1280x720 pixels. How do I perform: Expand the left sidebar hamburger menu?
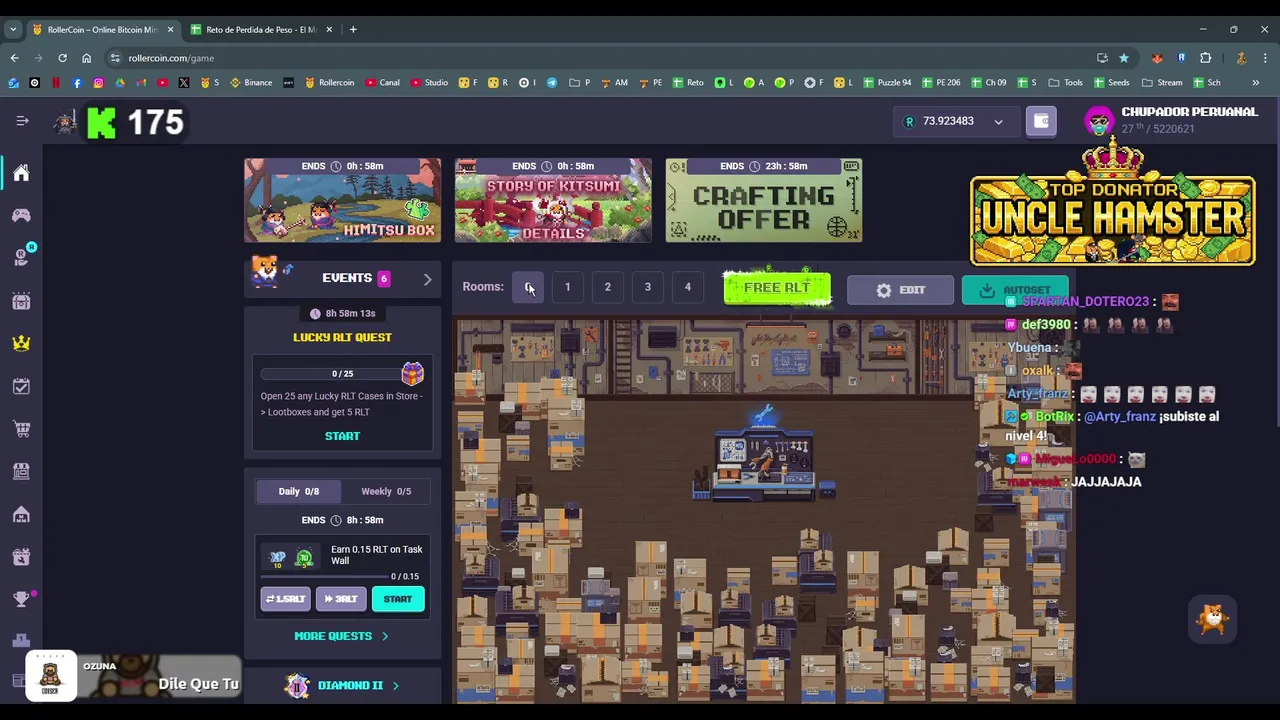pos(22,121)
